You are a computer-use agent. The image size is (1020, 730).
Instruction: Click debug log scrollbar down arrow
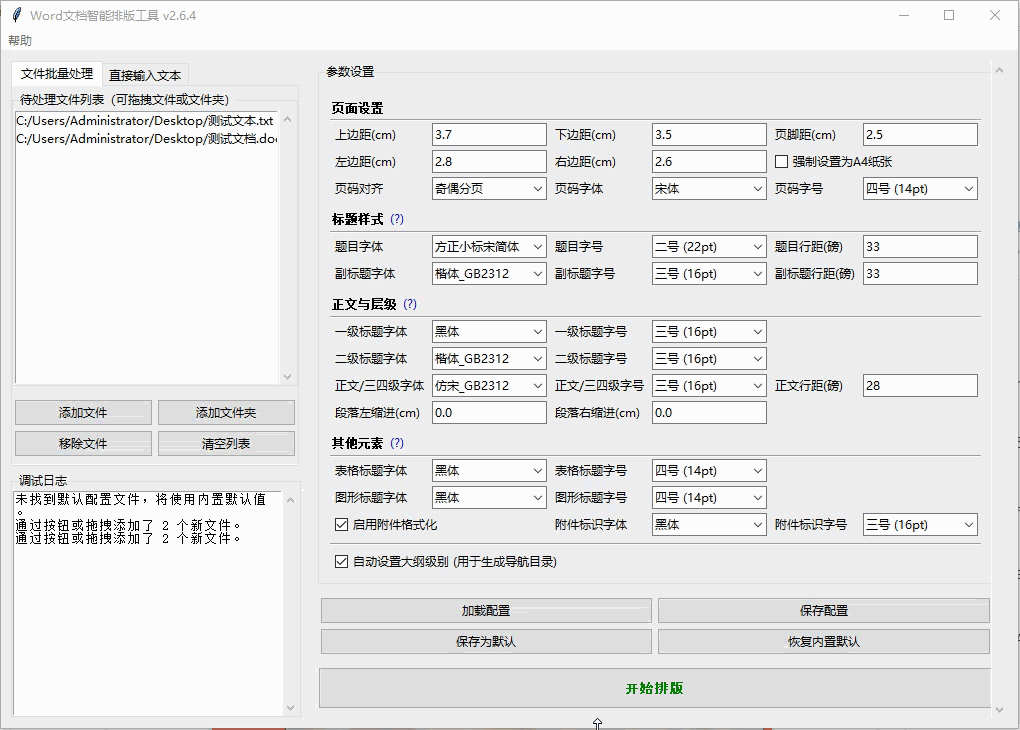(290, 707)
